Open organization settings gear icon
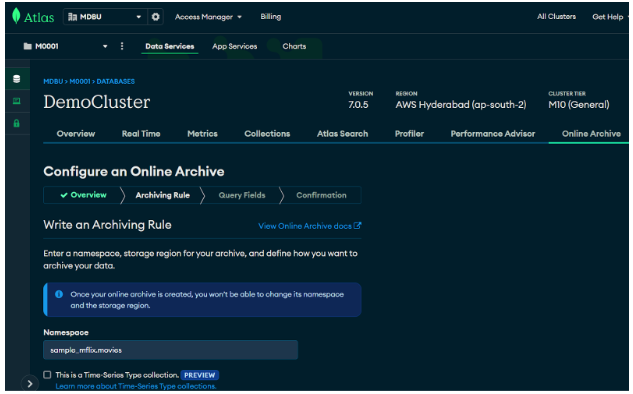The height and width of the screenshot is (394, 633). coord(155,17)
